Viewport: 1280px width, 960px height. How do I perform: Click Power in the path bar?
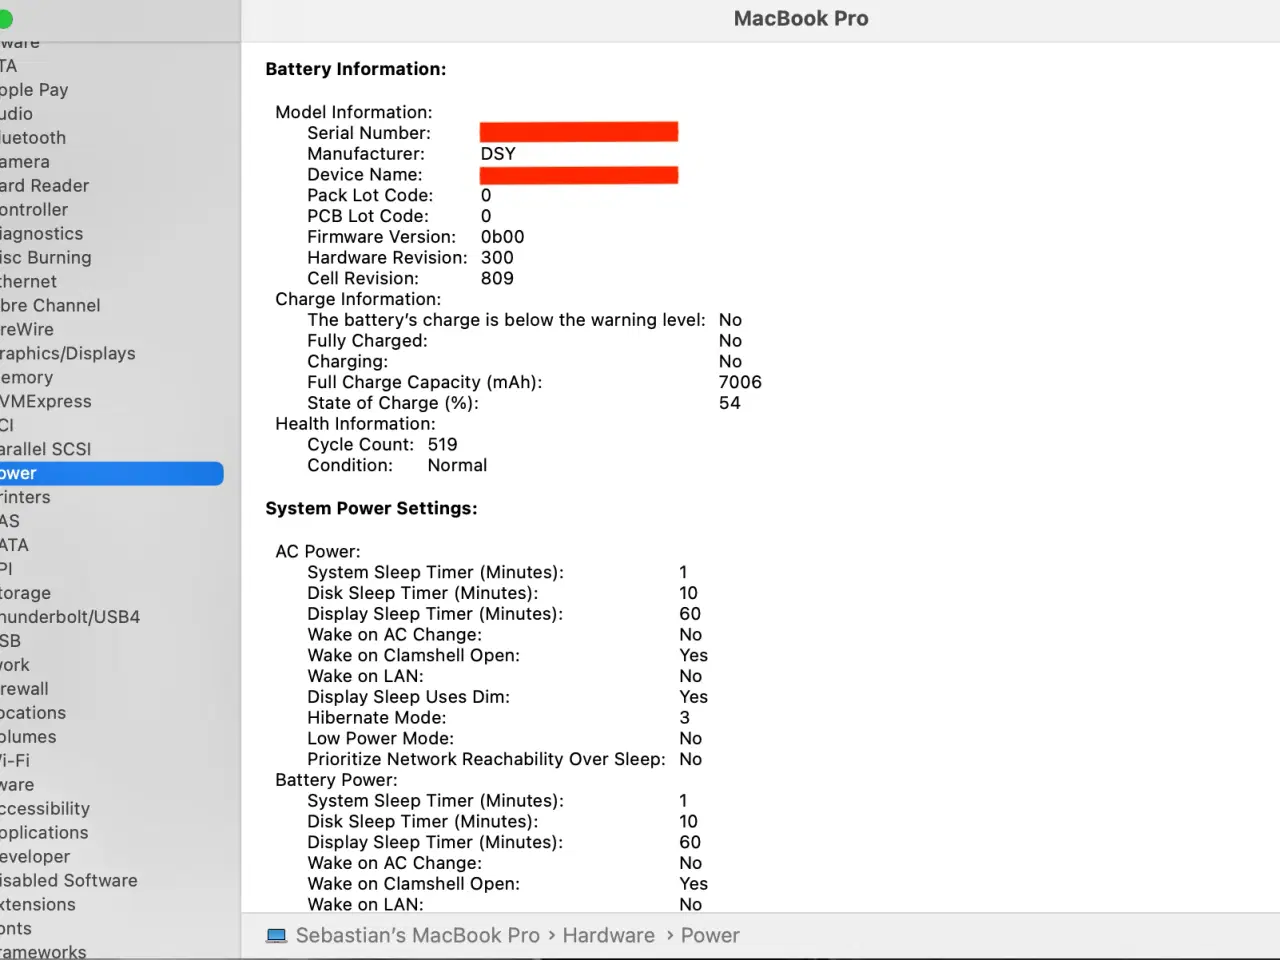(x=710, y=936)
